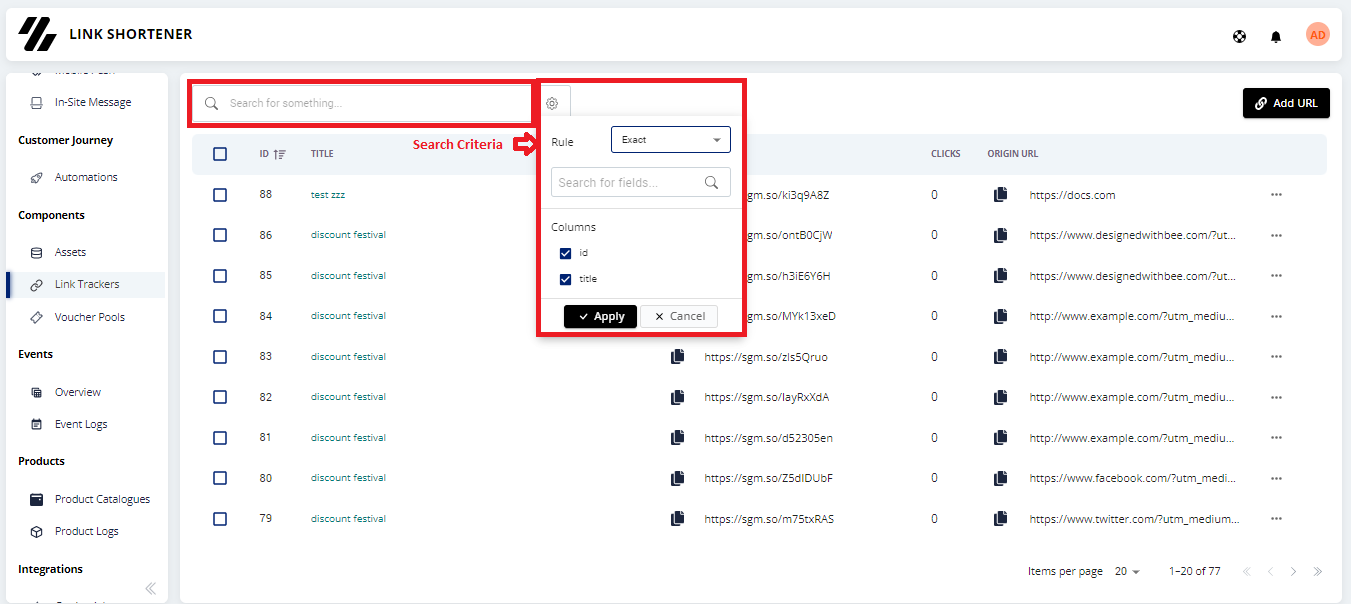1351x604 pixels.
Task: Click the notification bell icon
Action: [1276, 37]
